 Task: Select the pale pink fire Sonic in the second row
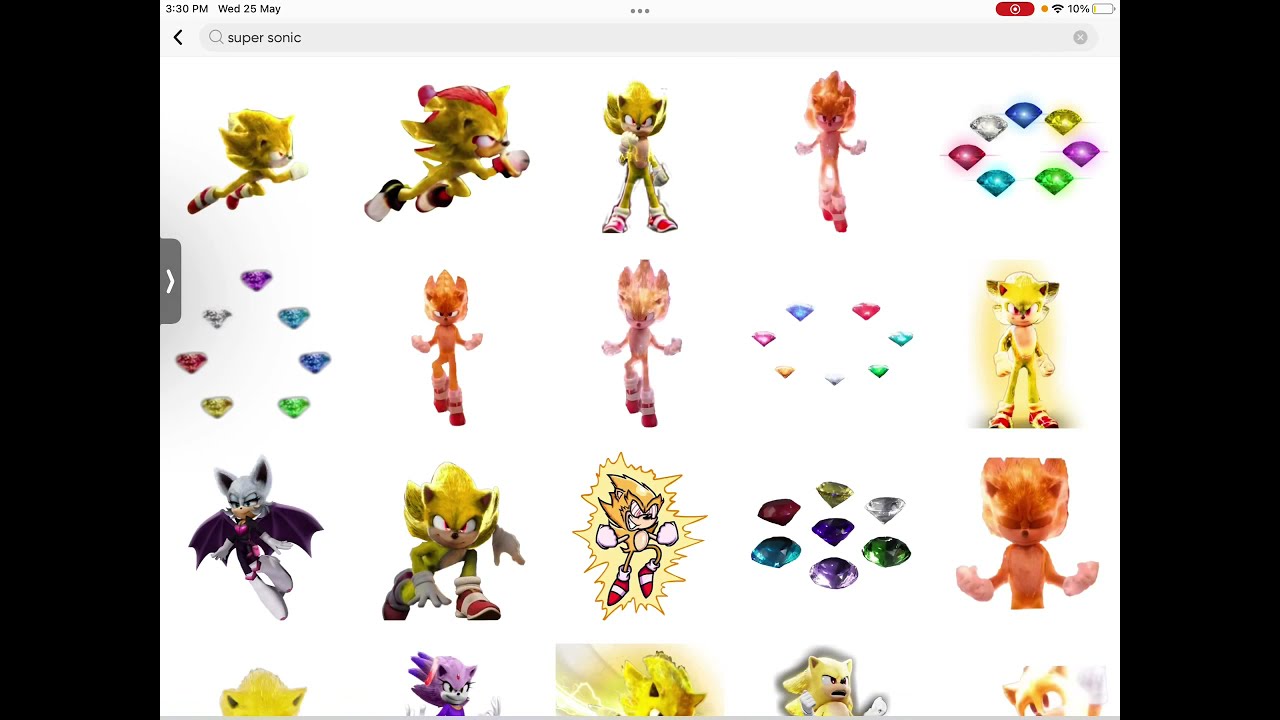[641, 343]
